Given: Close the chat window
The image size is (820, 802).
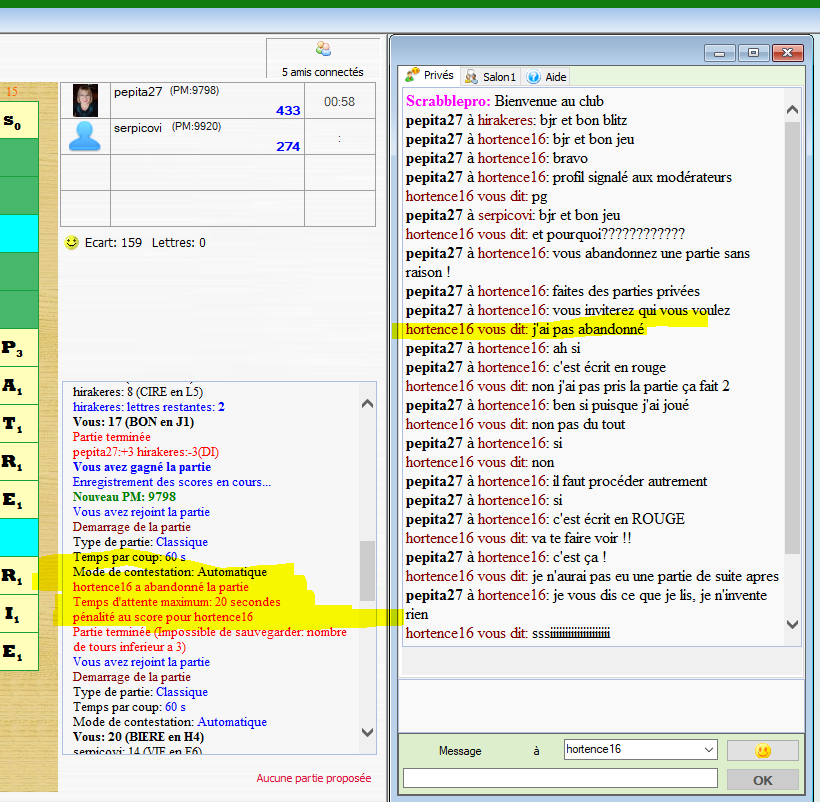Looking at the screenshot, I should click(787, 53).
